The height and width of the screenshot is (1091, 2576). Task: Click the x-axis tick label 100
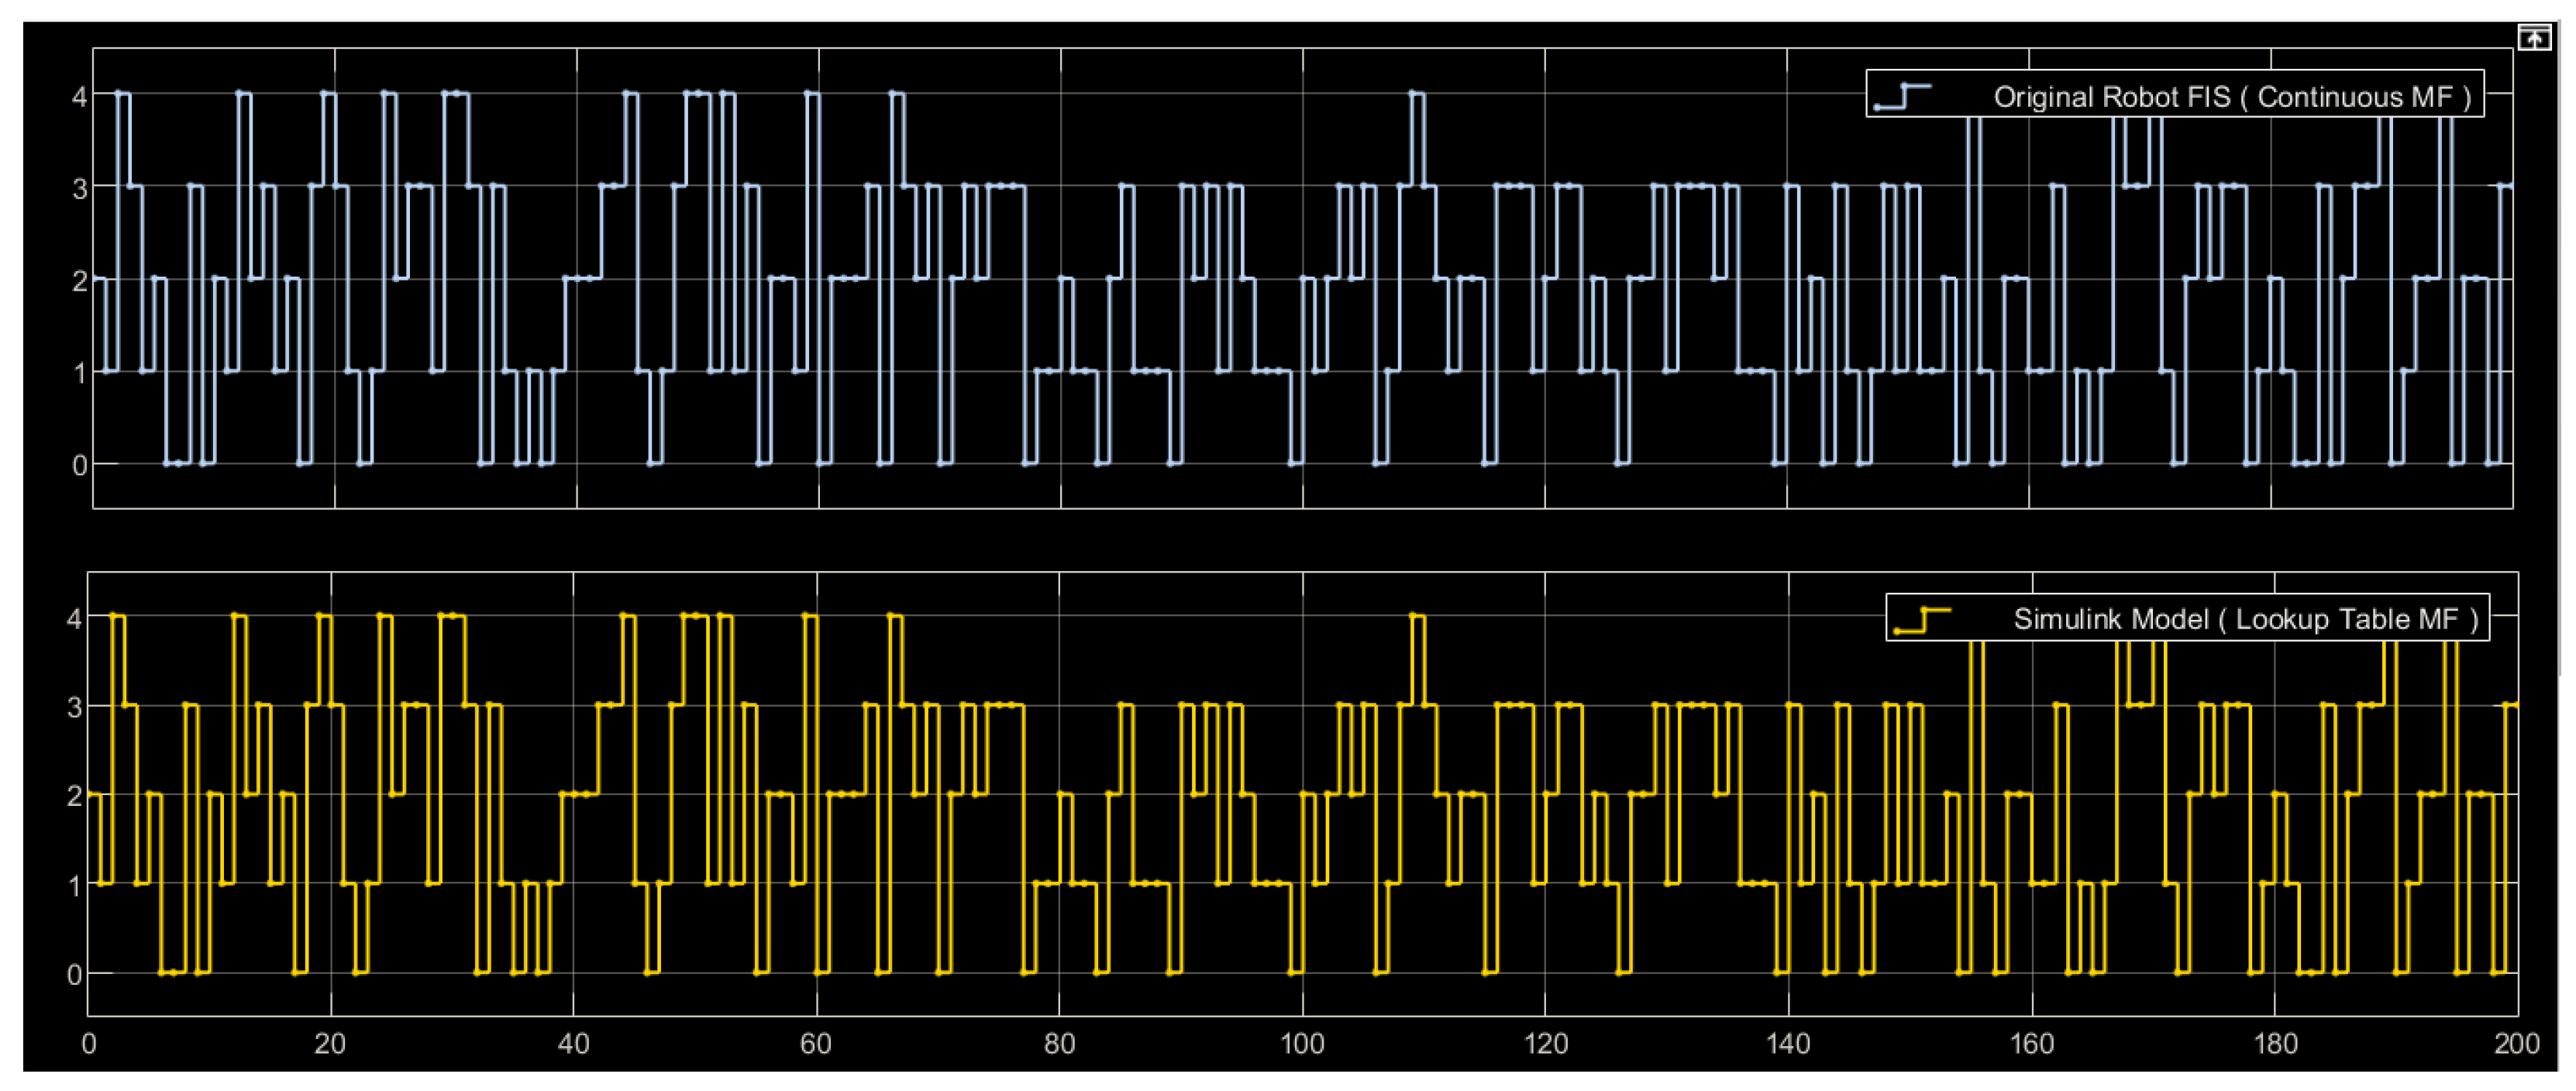(x=1302, y=1044)
